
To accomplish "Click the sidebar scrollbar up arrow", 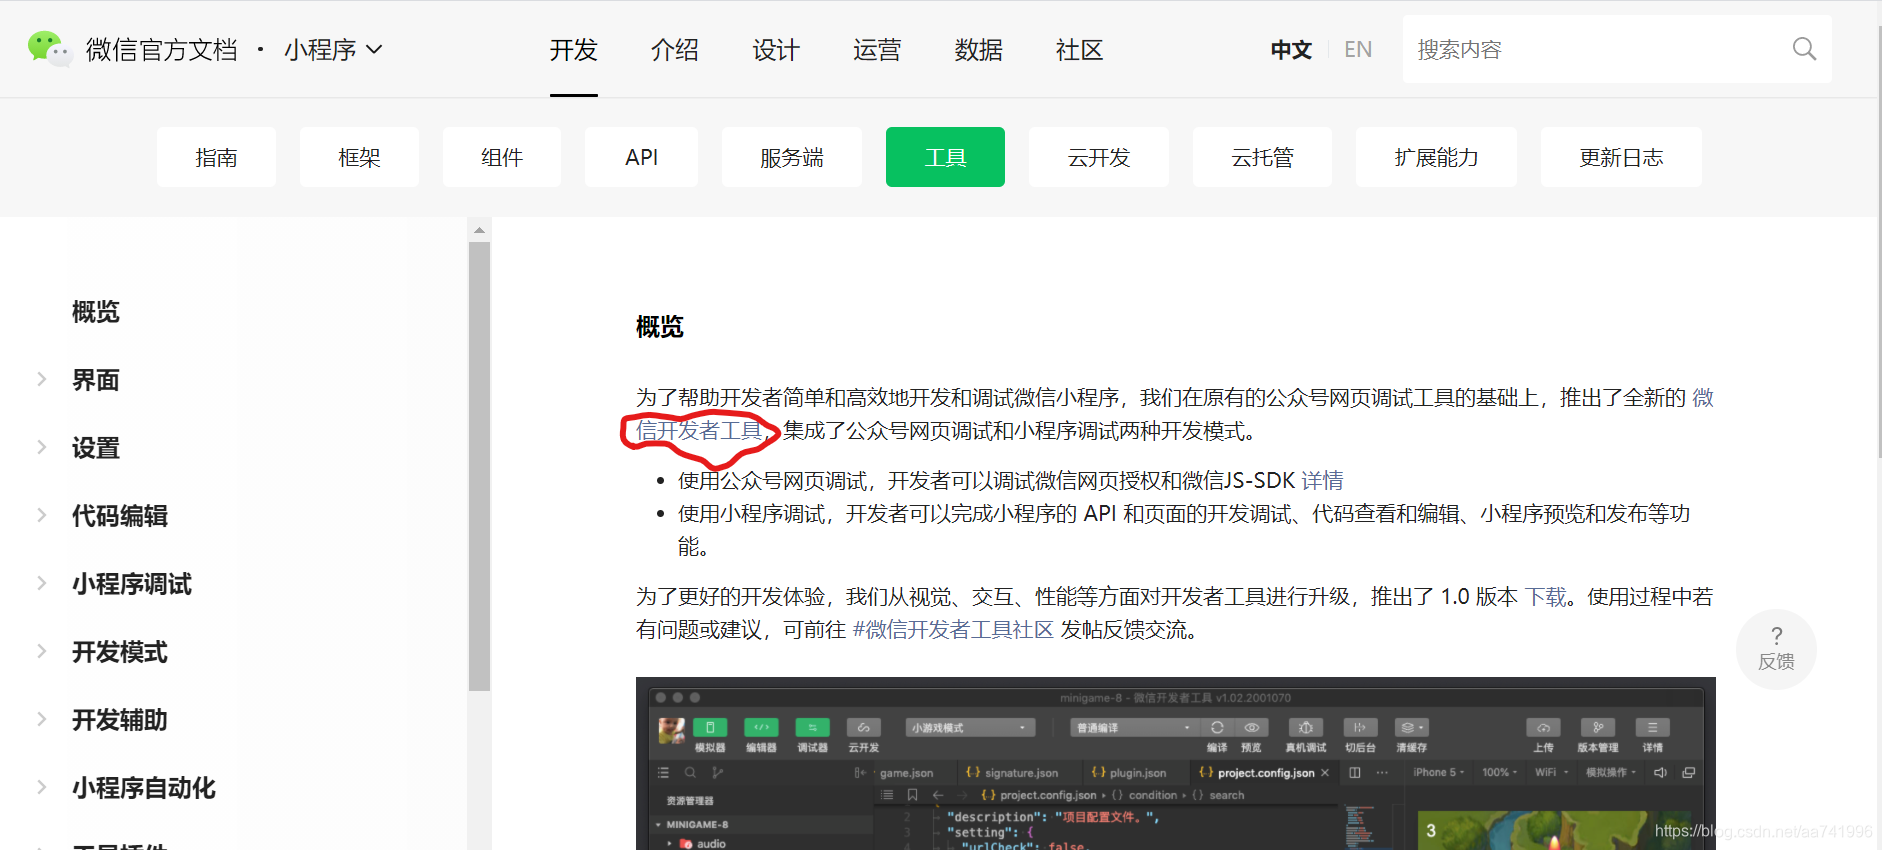I will click(479, 230).
